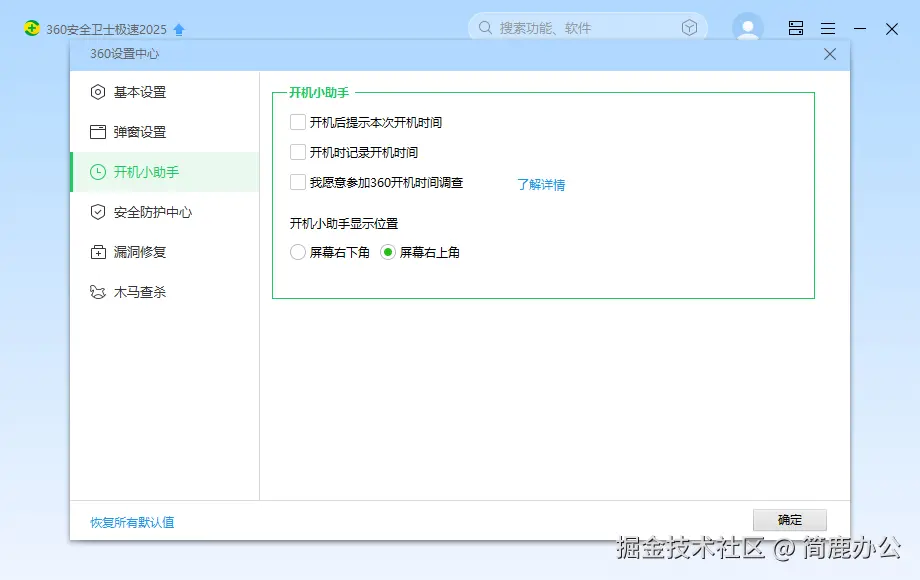Click the green 开机小助手 group heading
Image resolution: width=920 pixels, height=580 pixels.
pyautogui.click(x=319, y=92)
